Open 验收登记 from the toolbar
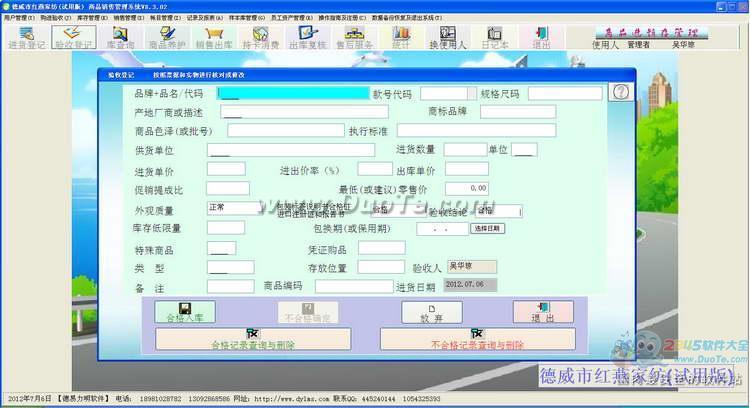This screenshot has height=408, width=750. pos(72,38)
